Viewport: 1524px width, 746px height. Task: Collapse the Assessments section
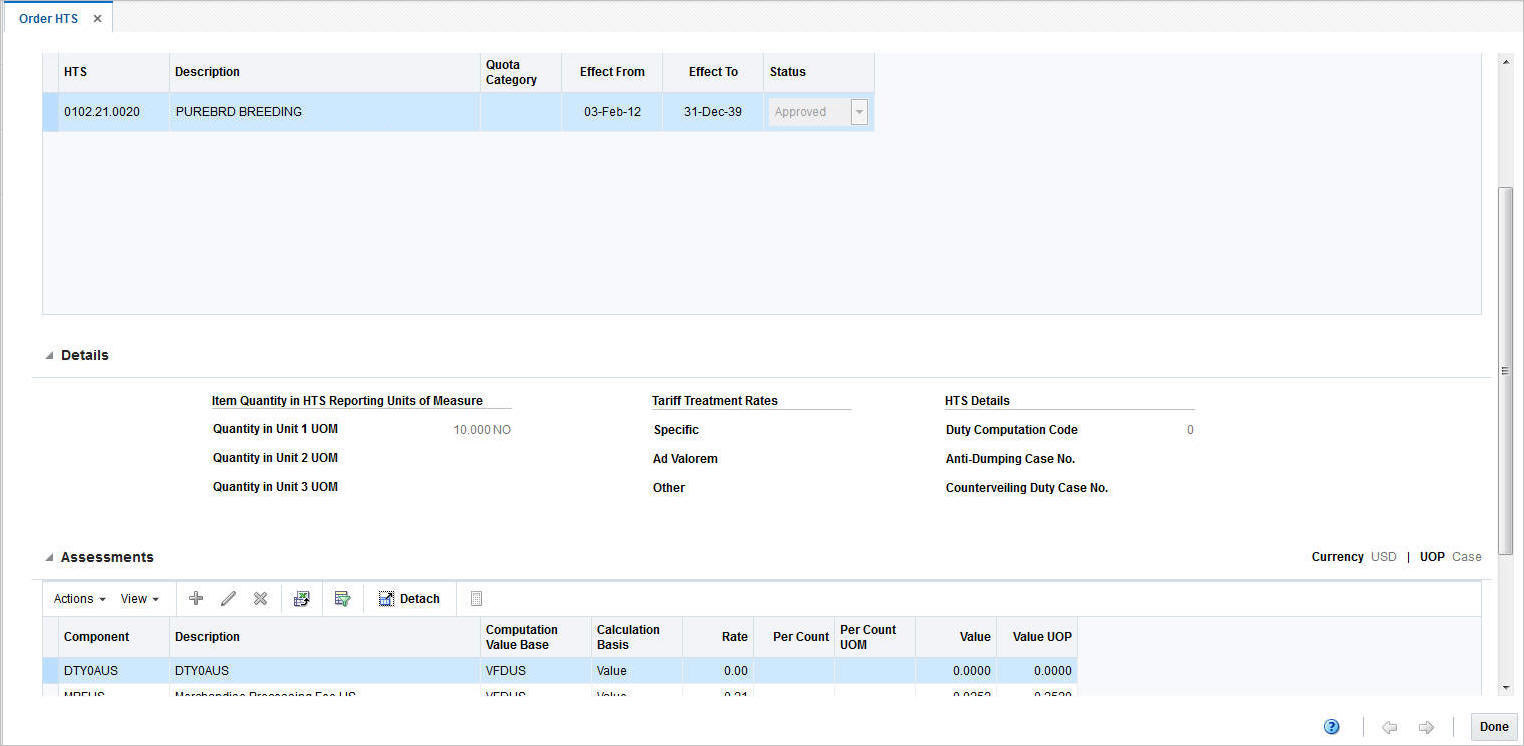[x=47, y=557]
